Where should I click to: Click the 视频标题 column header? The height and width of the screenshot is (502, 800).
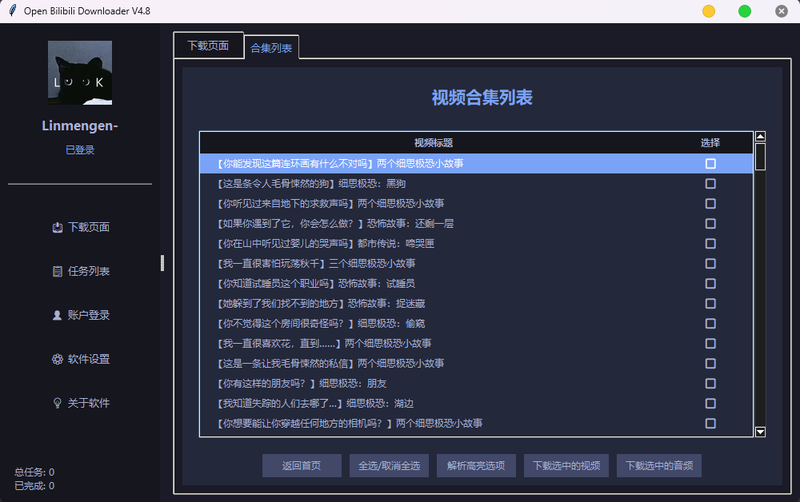433,143
